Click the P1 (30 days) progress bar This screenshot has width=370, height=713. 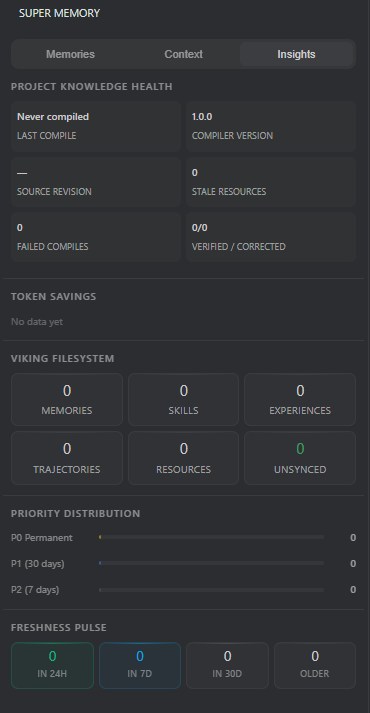point(211,563)
